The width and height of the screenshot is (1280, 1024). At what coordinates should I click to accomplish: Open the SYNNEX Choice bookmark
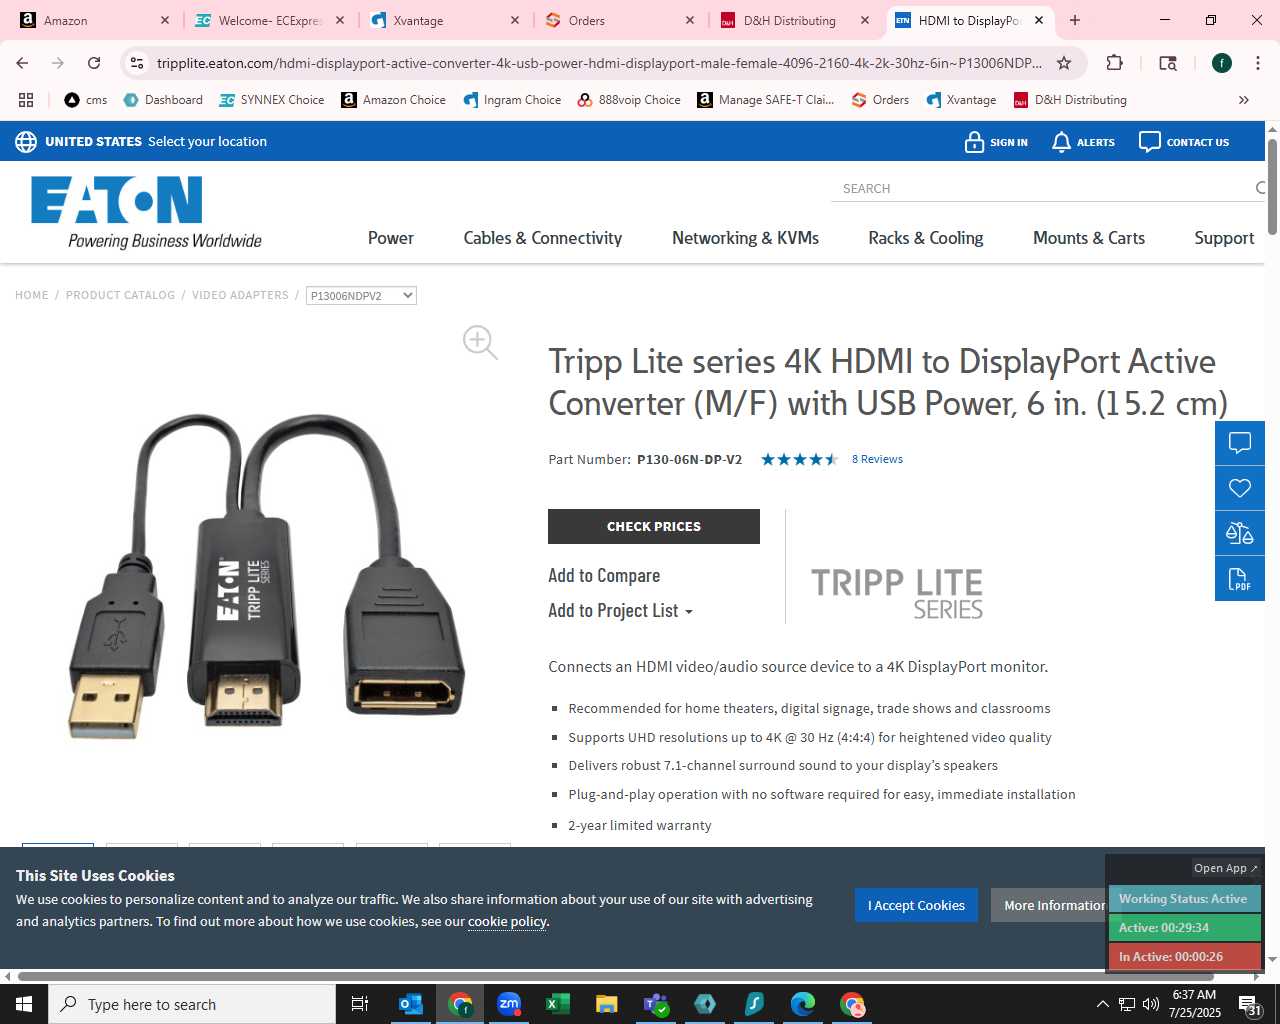pos(272,100)
